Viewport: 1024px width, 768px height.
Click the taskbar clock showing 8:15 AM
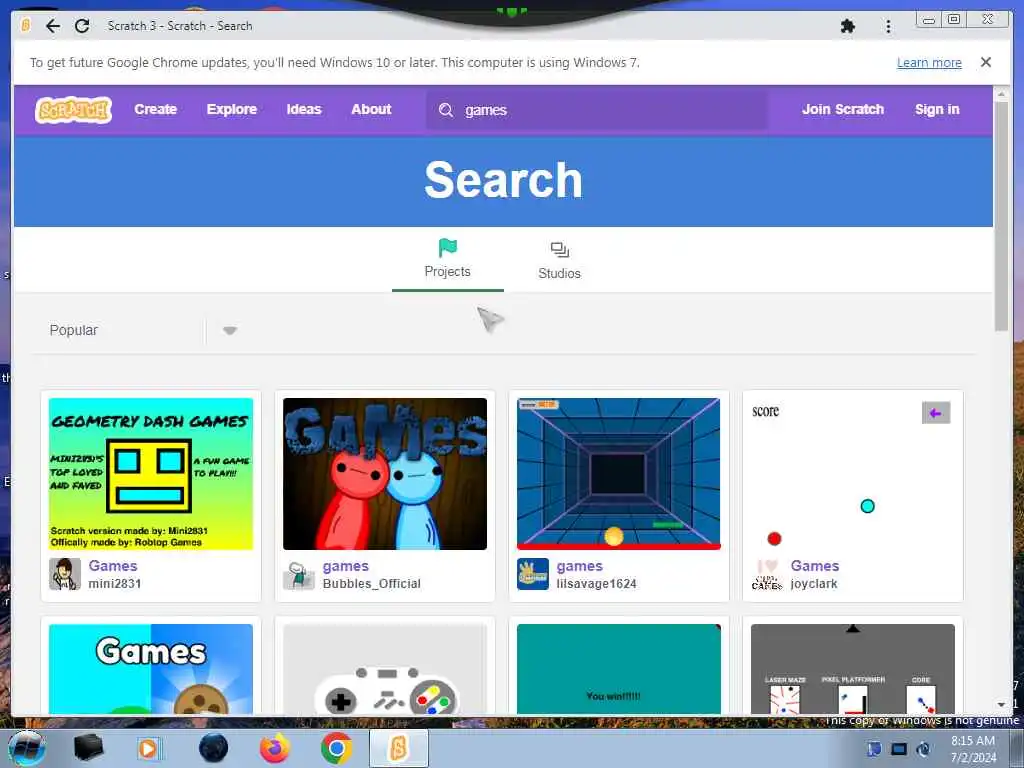tap(972, 748)
